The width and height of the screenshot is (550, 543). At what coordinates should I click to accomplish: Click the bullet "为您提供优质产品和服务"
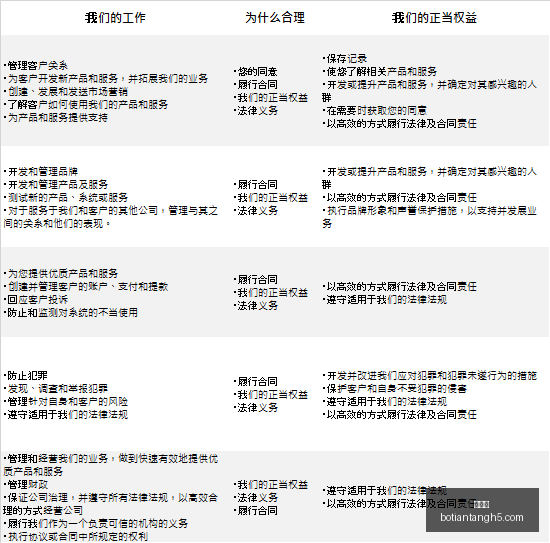click(61, 273)
